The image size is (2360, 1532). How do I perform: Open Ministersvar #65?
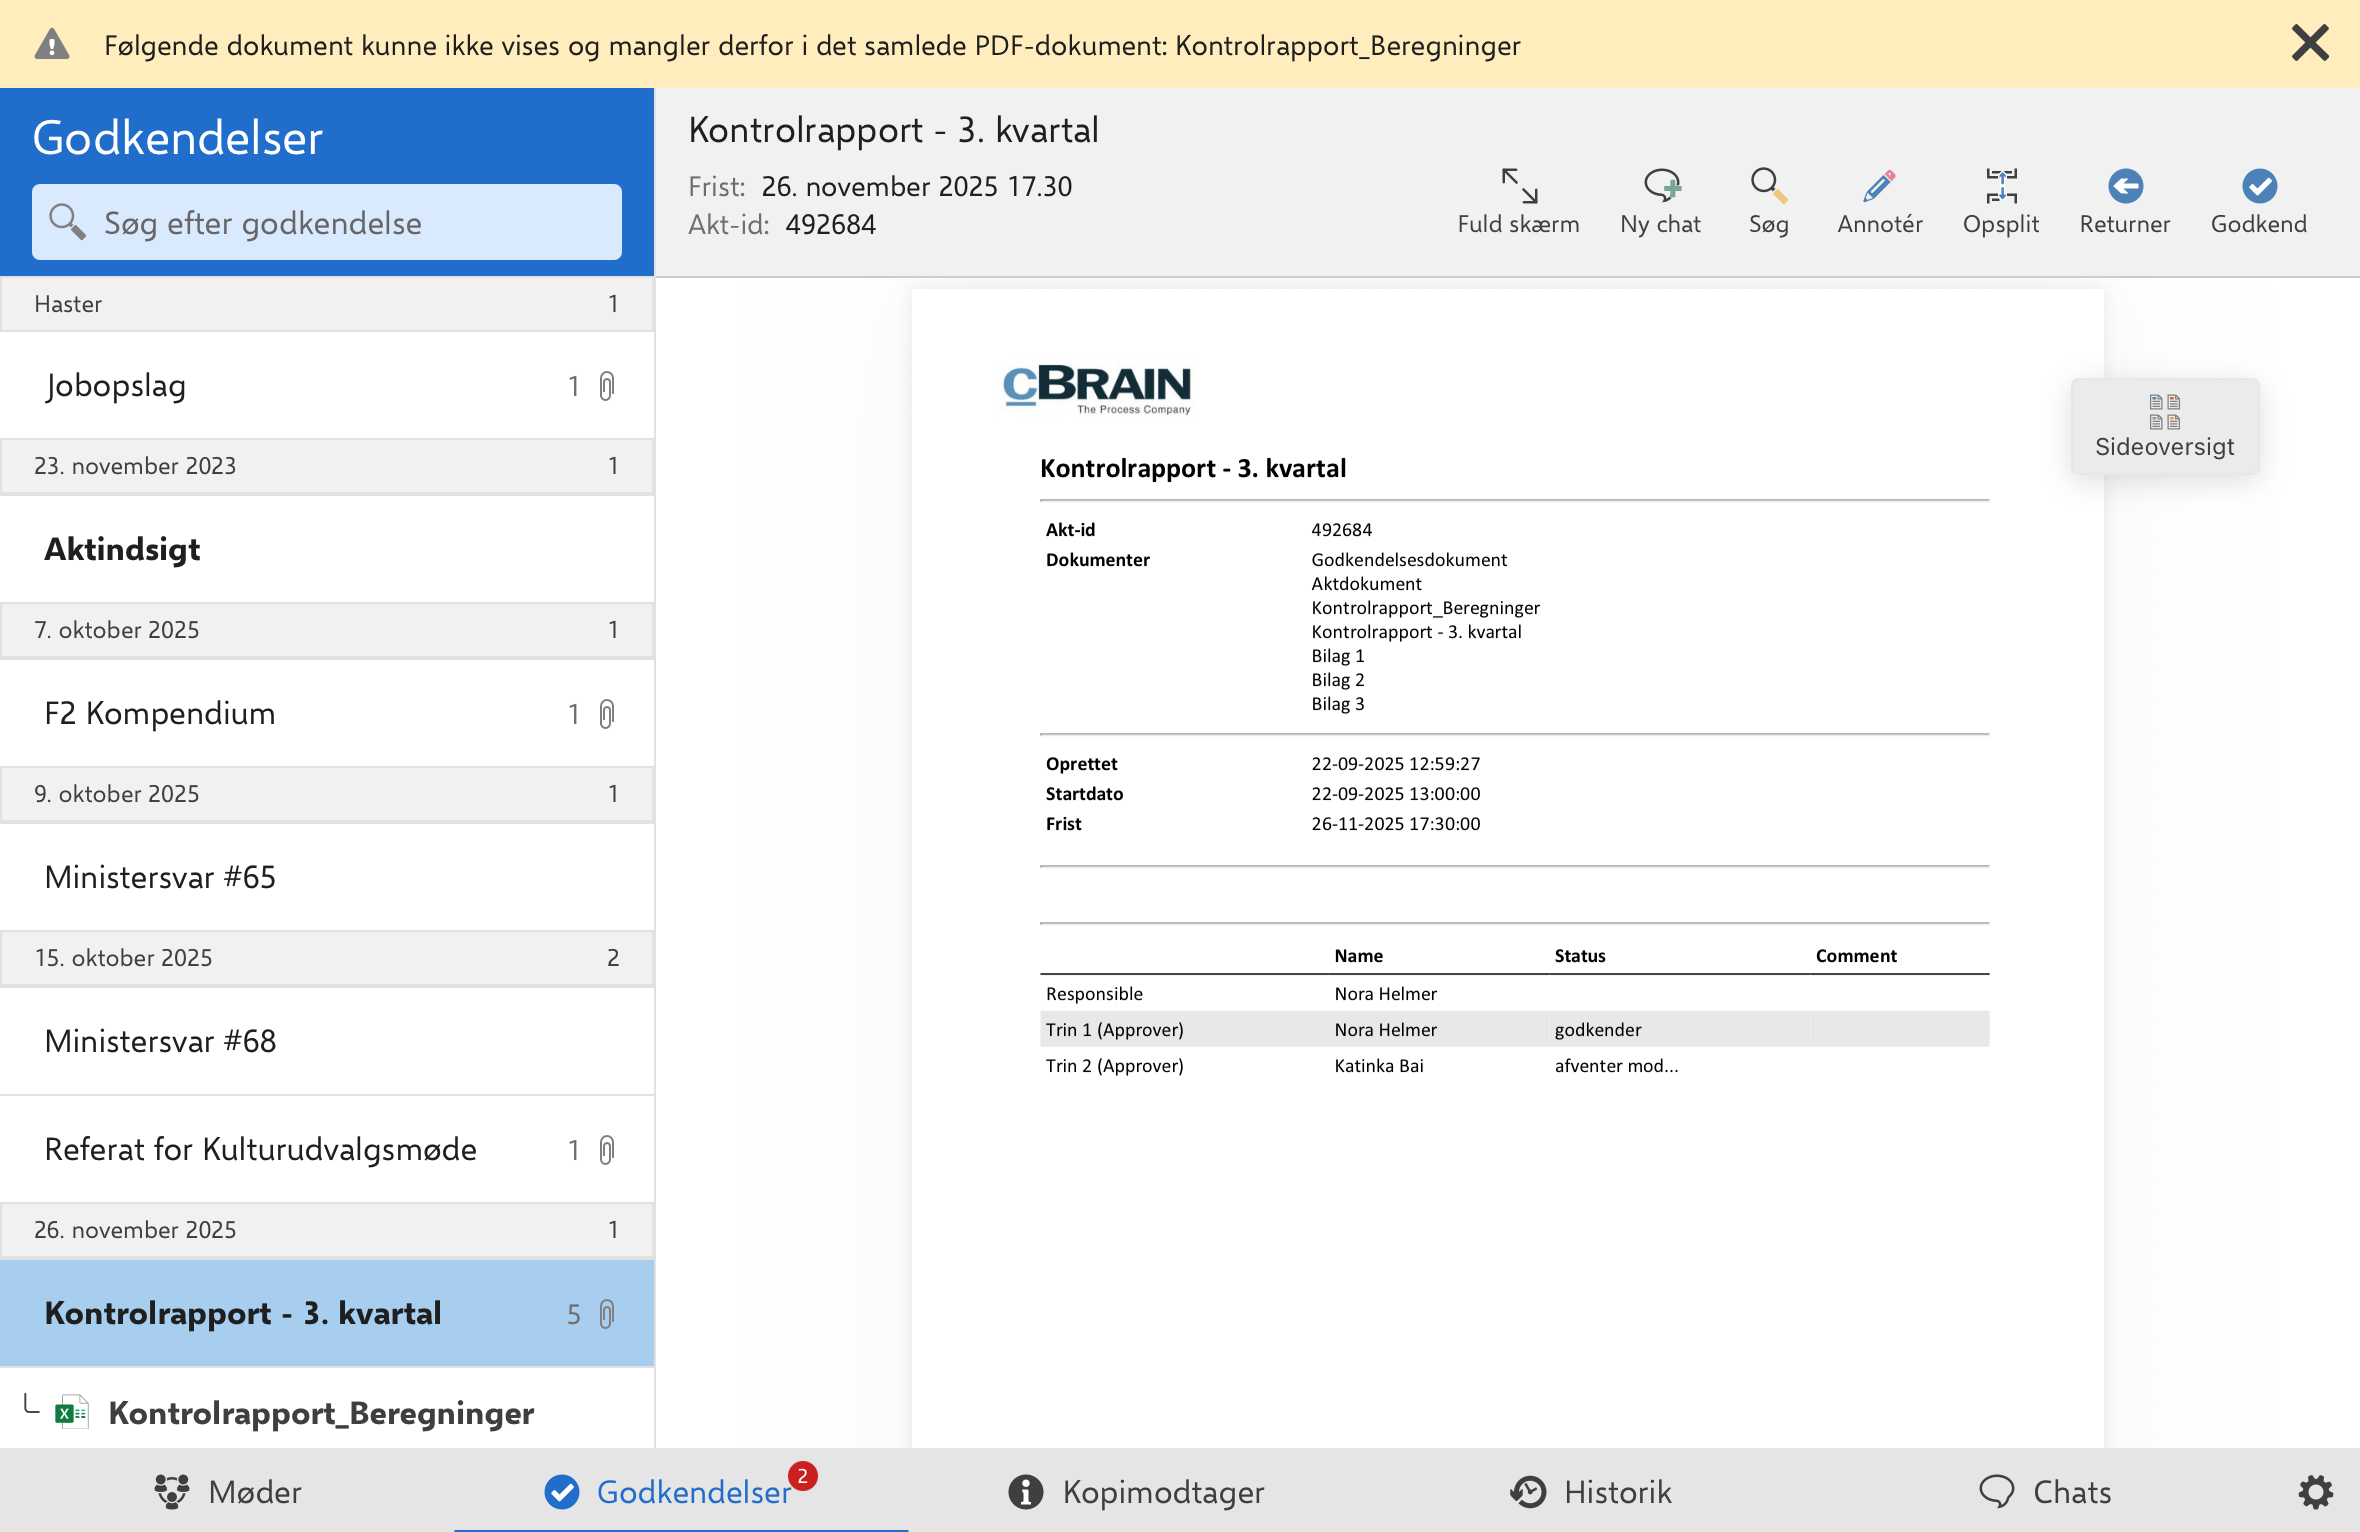(x=326, y=877)
